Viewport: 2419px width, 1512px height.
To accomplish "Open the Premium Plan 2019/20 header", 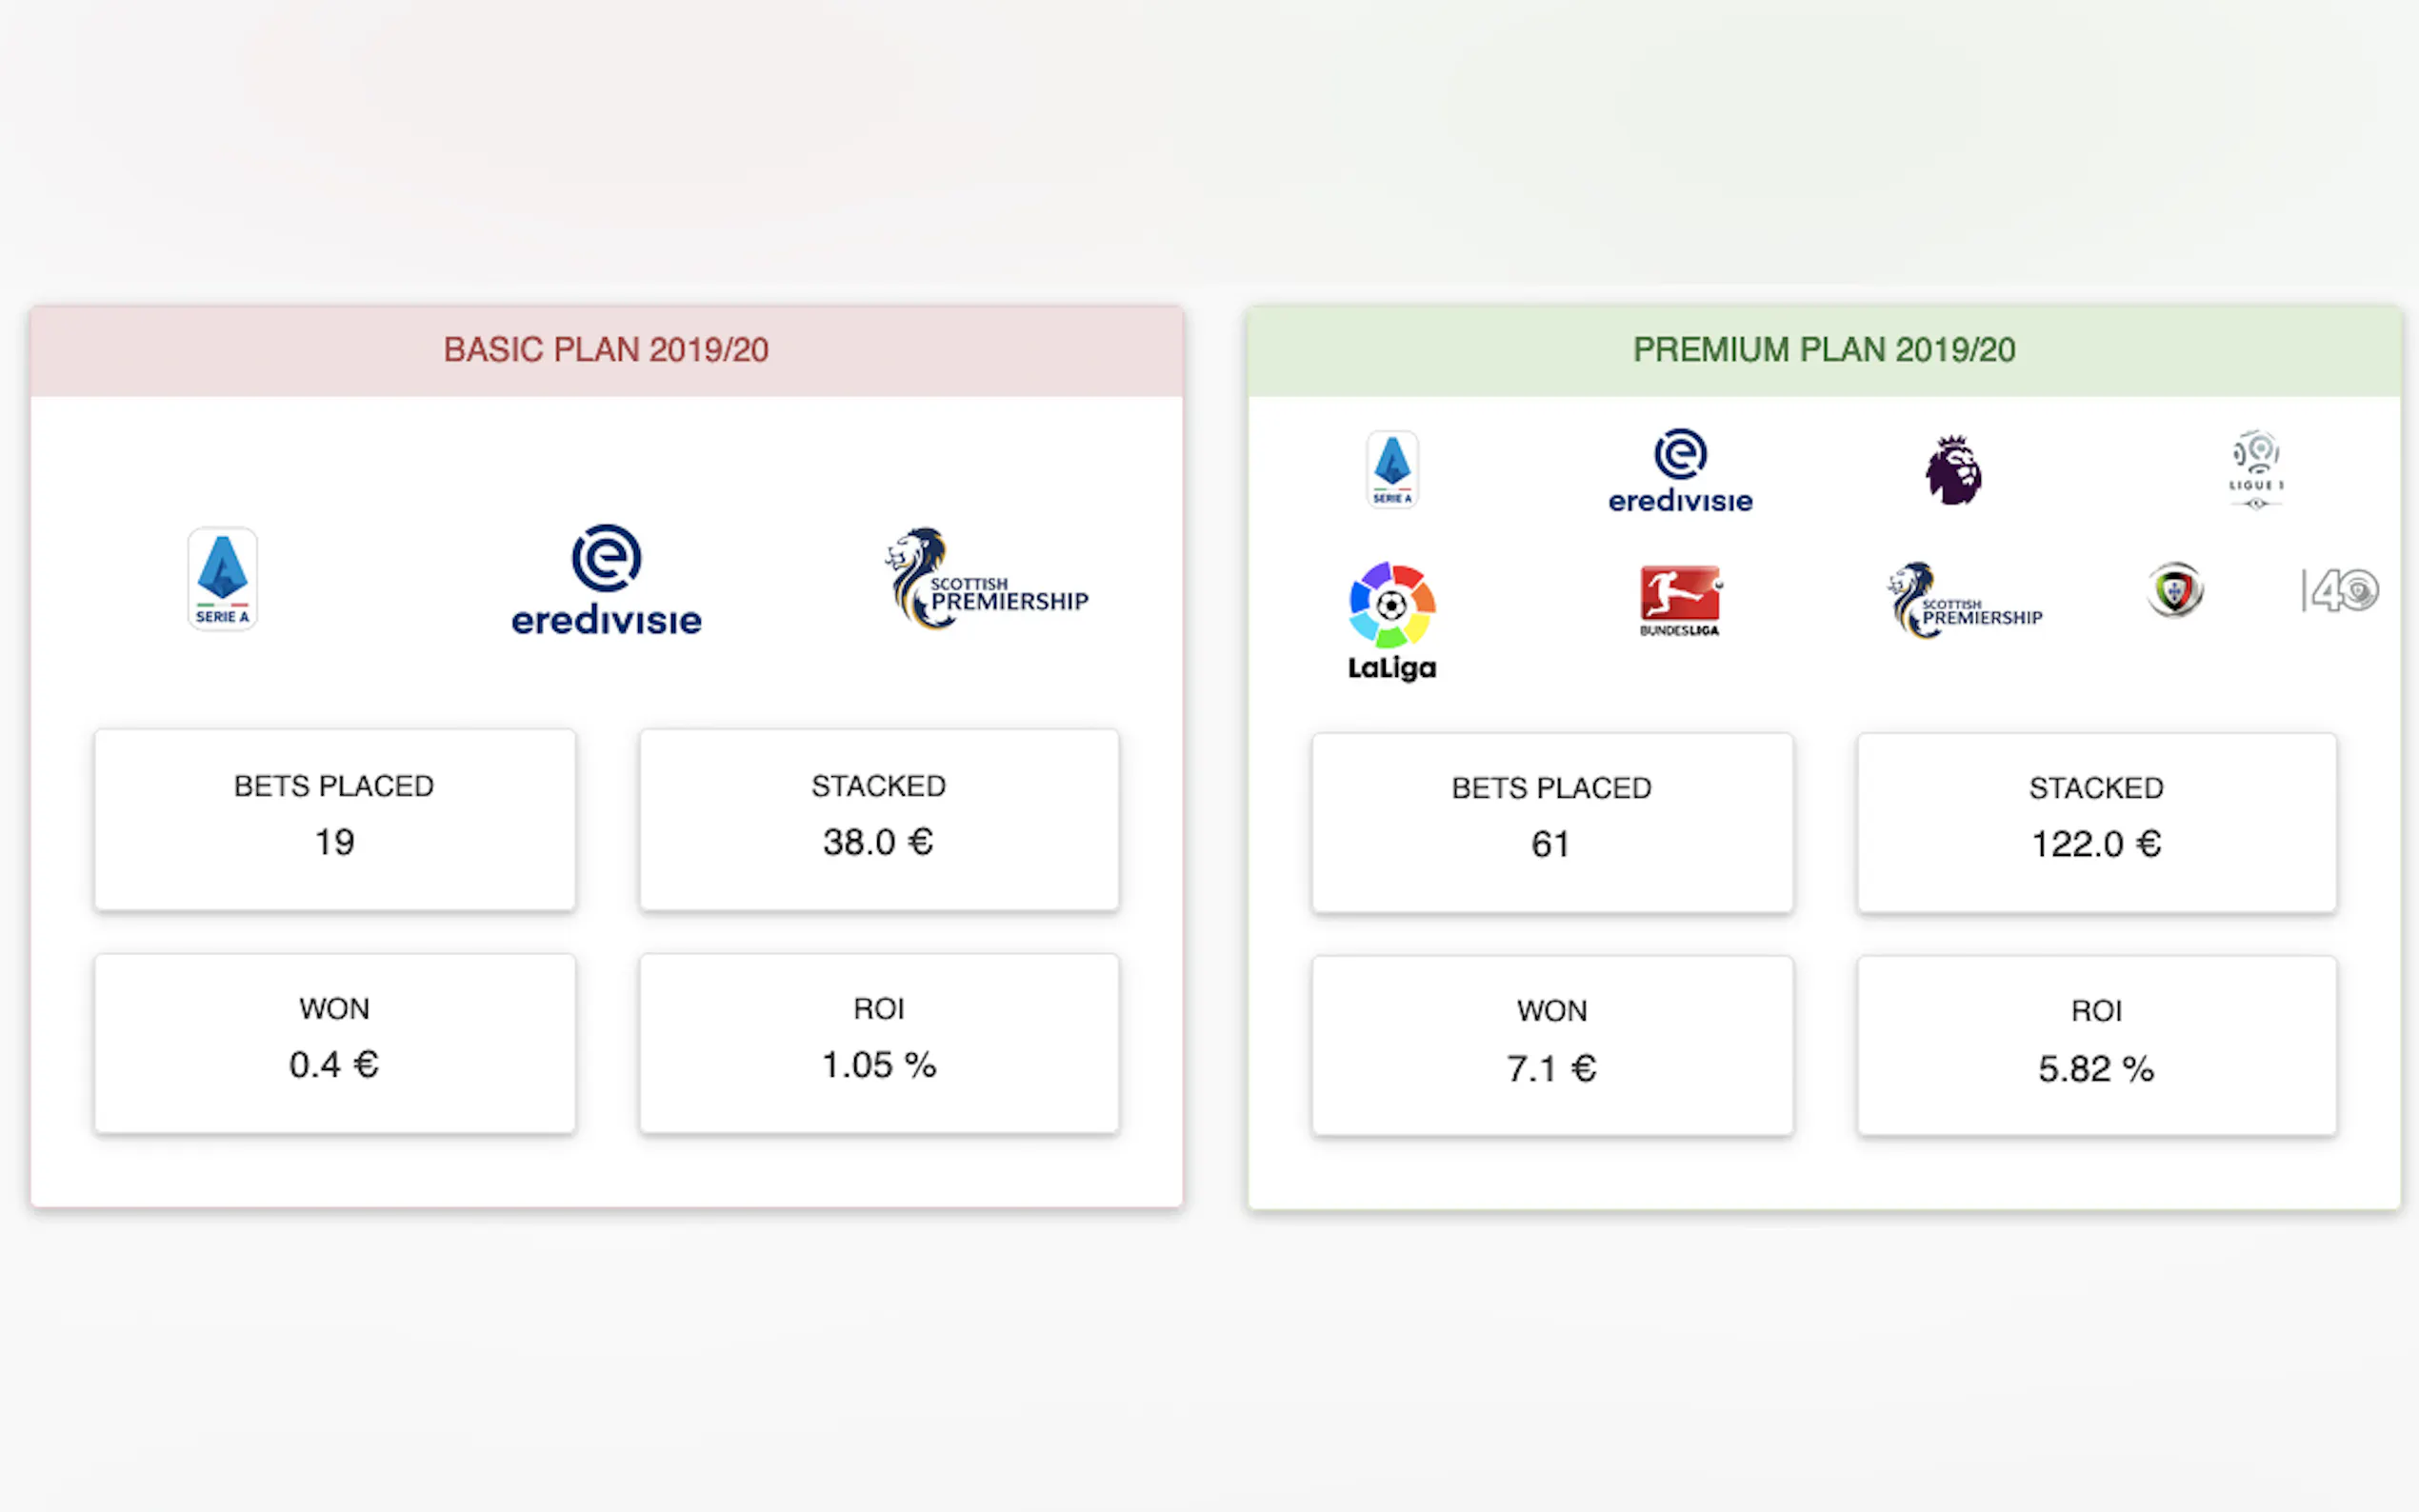I will click(1823, 350).
